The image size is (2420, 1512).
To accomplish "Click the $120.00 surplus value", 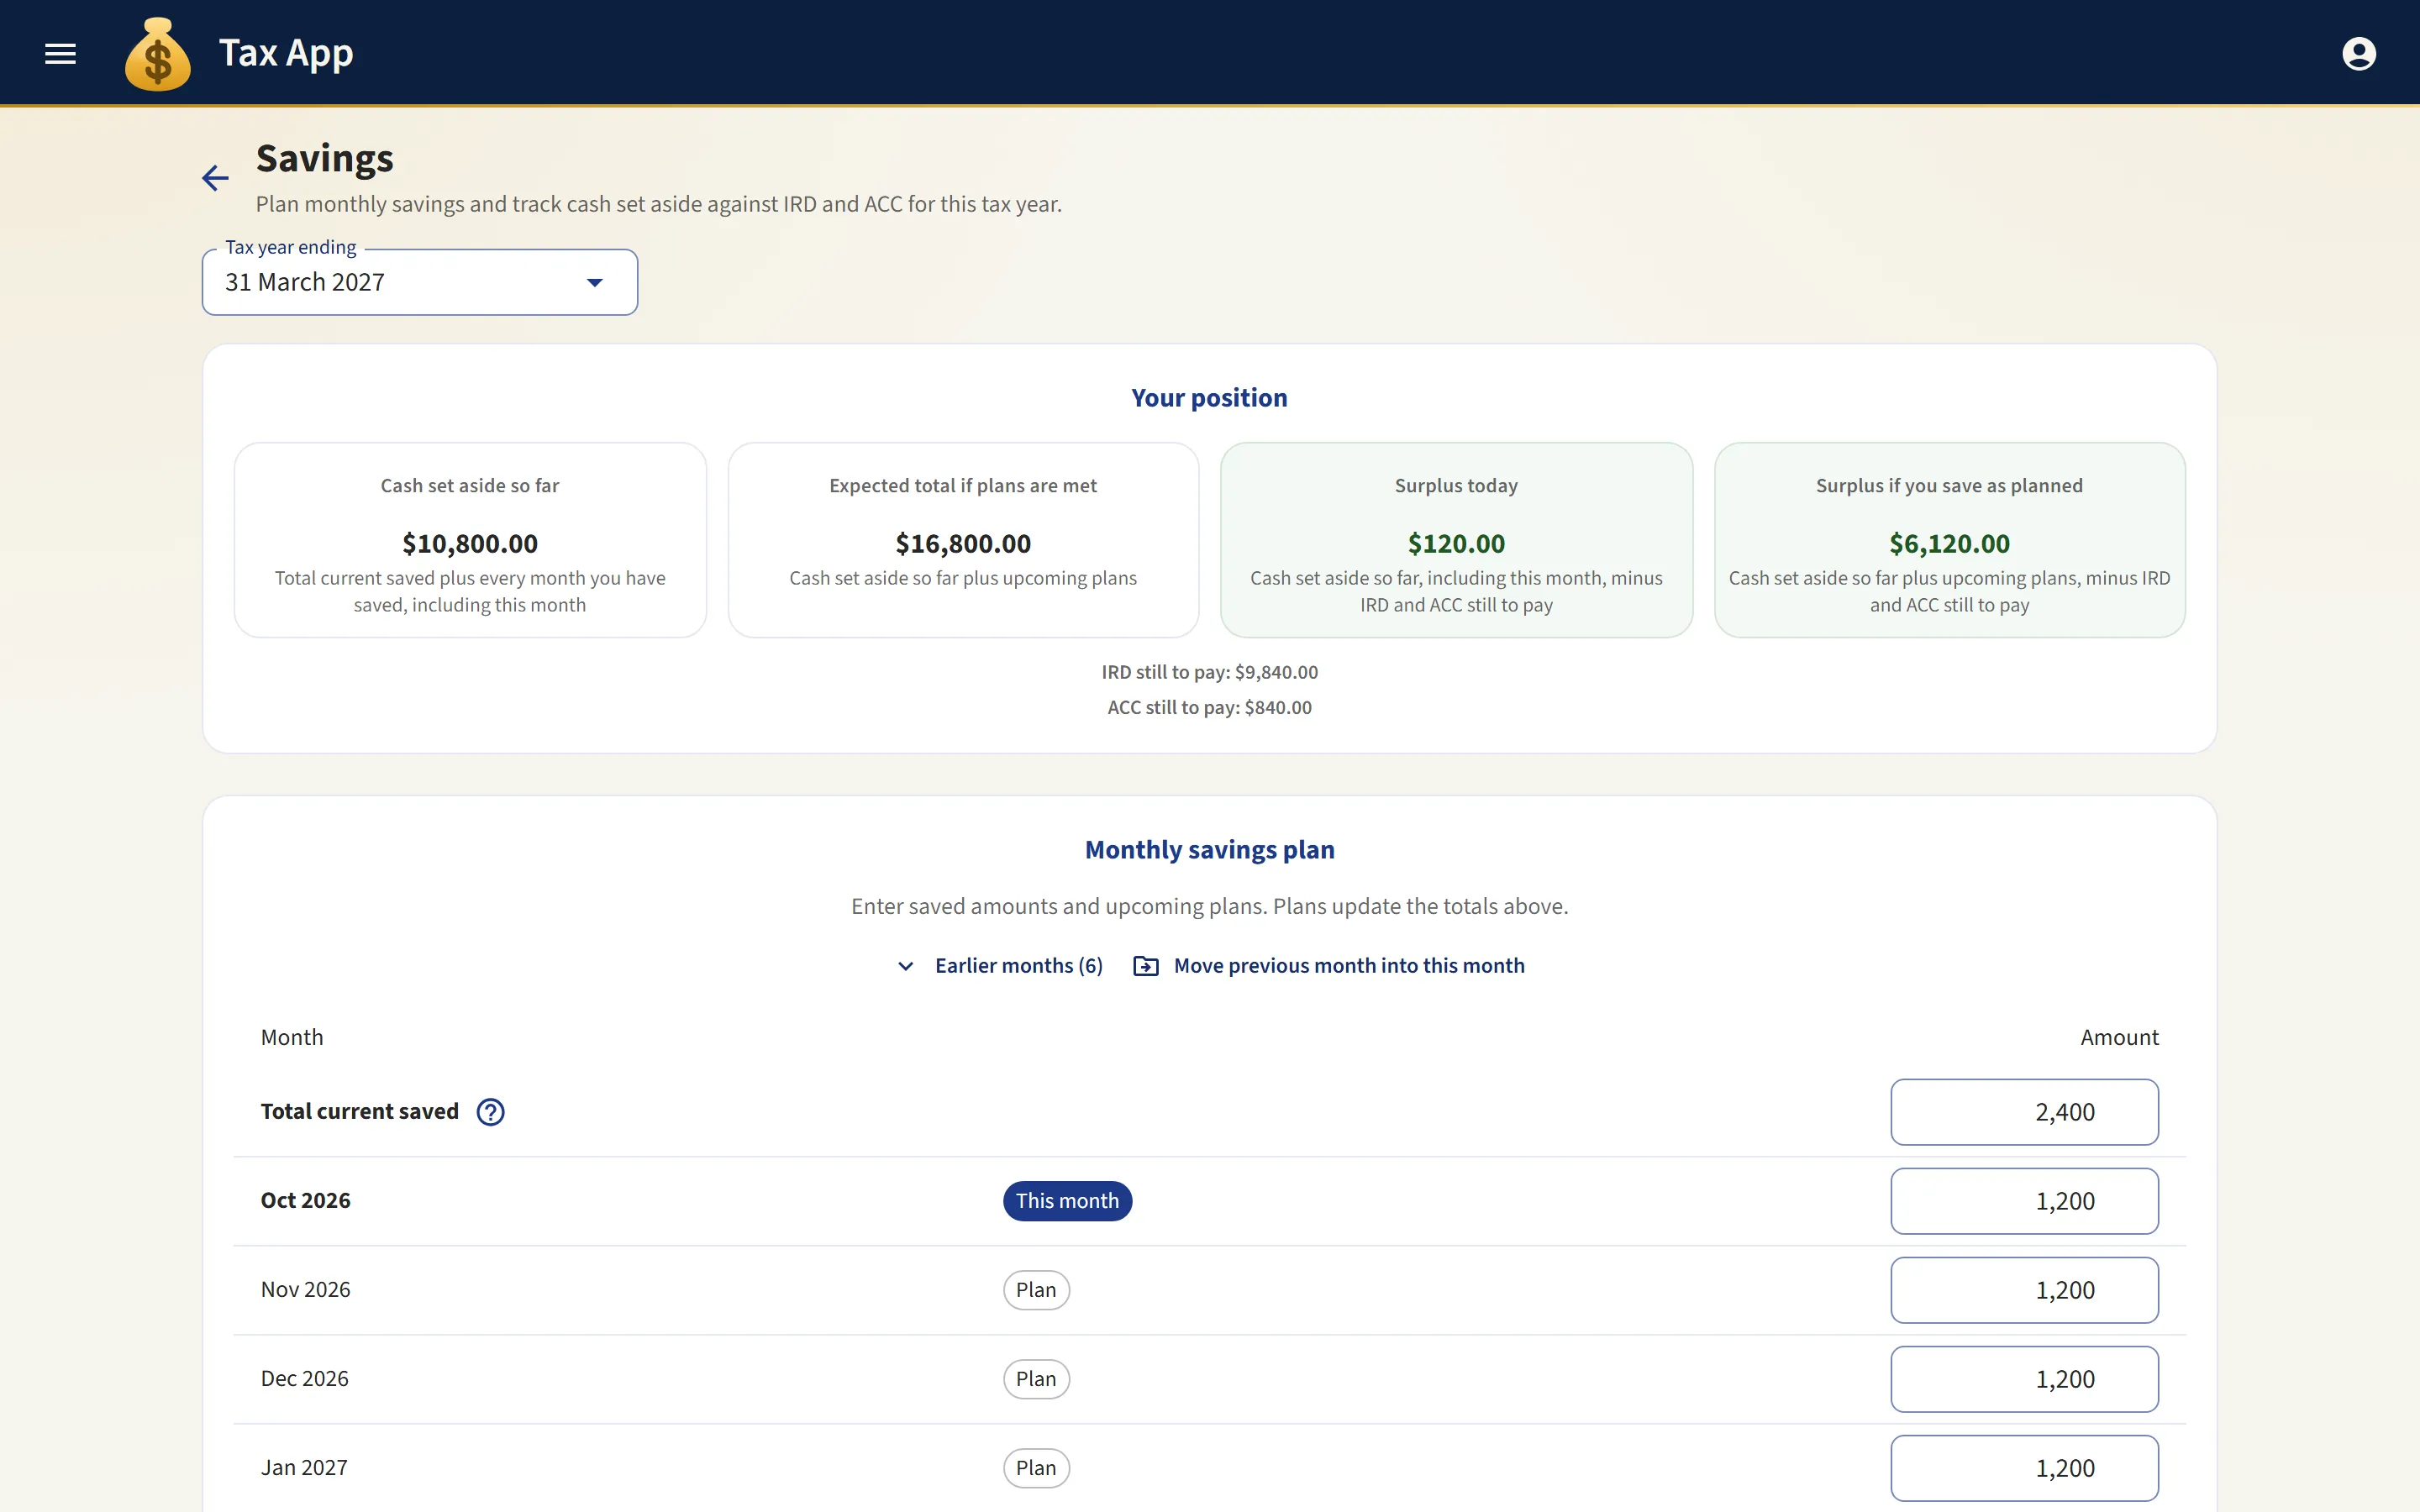I will (1456, 544).
